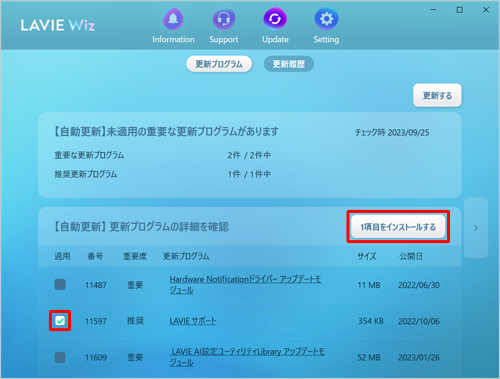
Task: Open the Information bell icon
Action: (x=173, y=19)
